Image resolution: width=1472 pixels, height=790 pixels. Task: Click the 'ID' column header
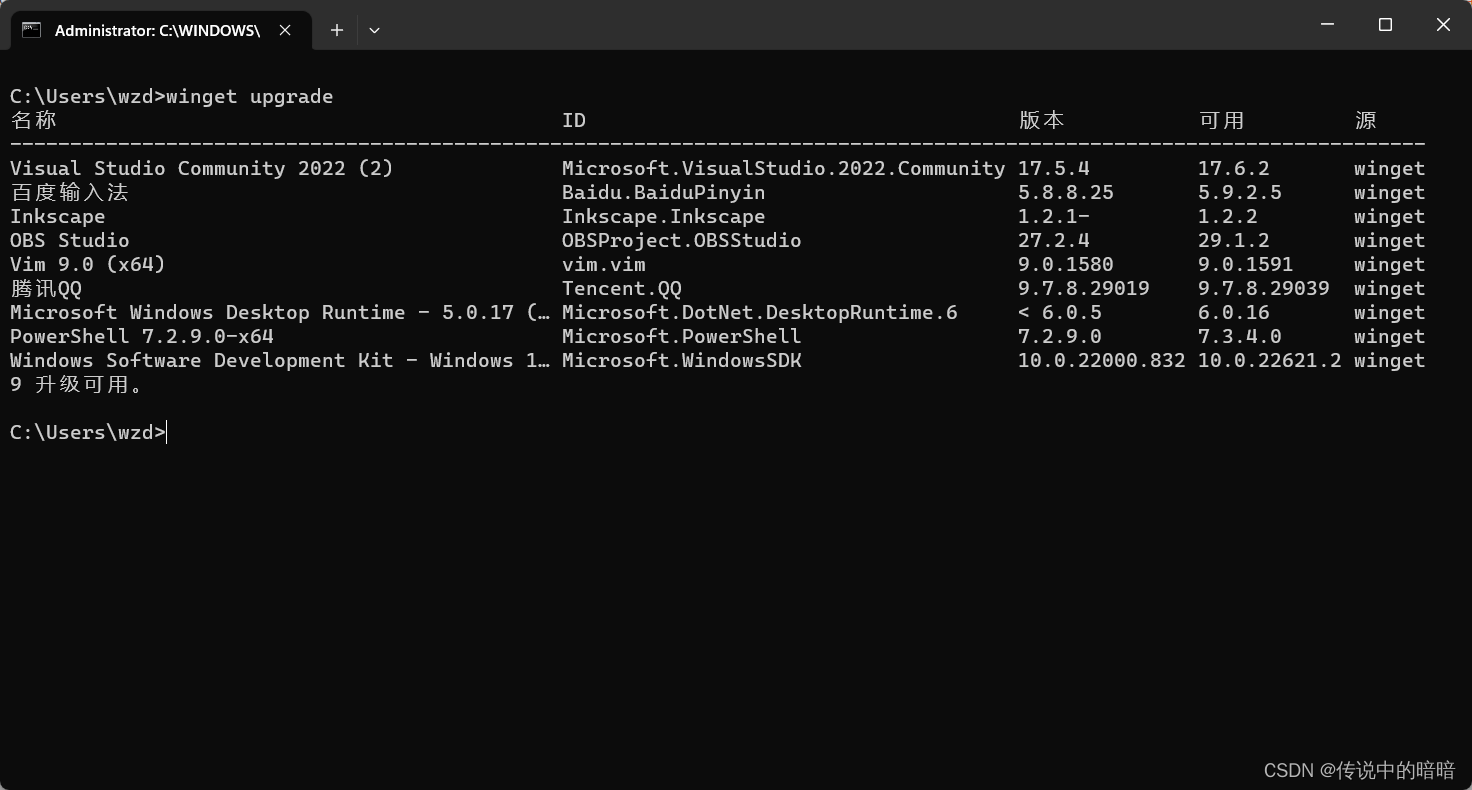point(574,120)
